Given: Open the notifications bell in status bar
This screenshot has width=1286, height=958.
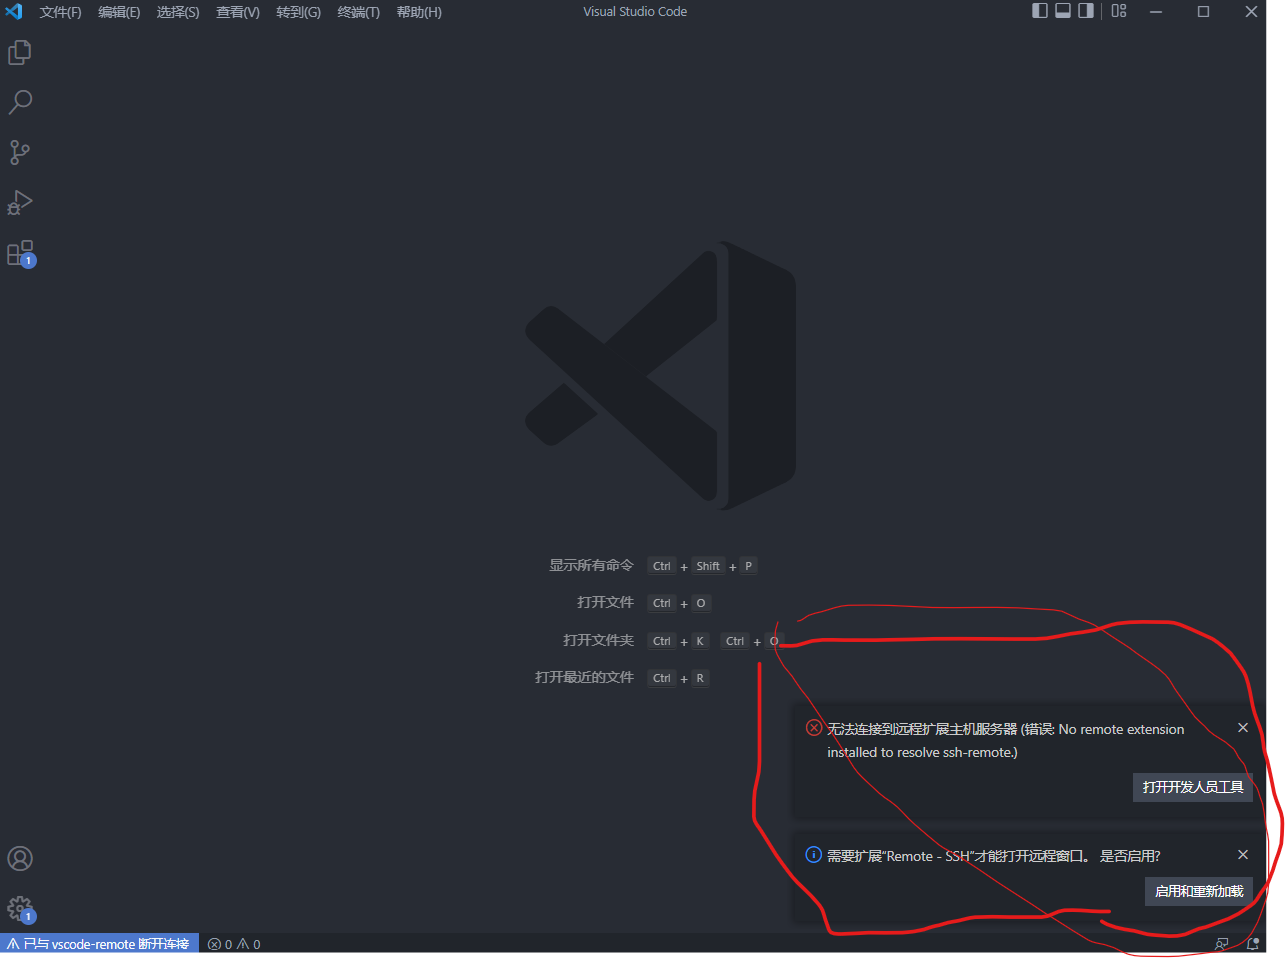Looking at the screenshot, I should click(1253, 944).
